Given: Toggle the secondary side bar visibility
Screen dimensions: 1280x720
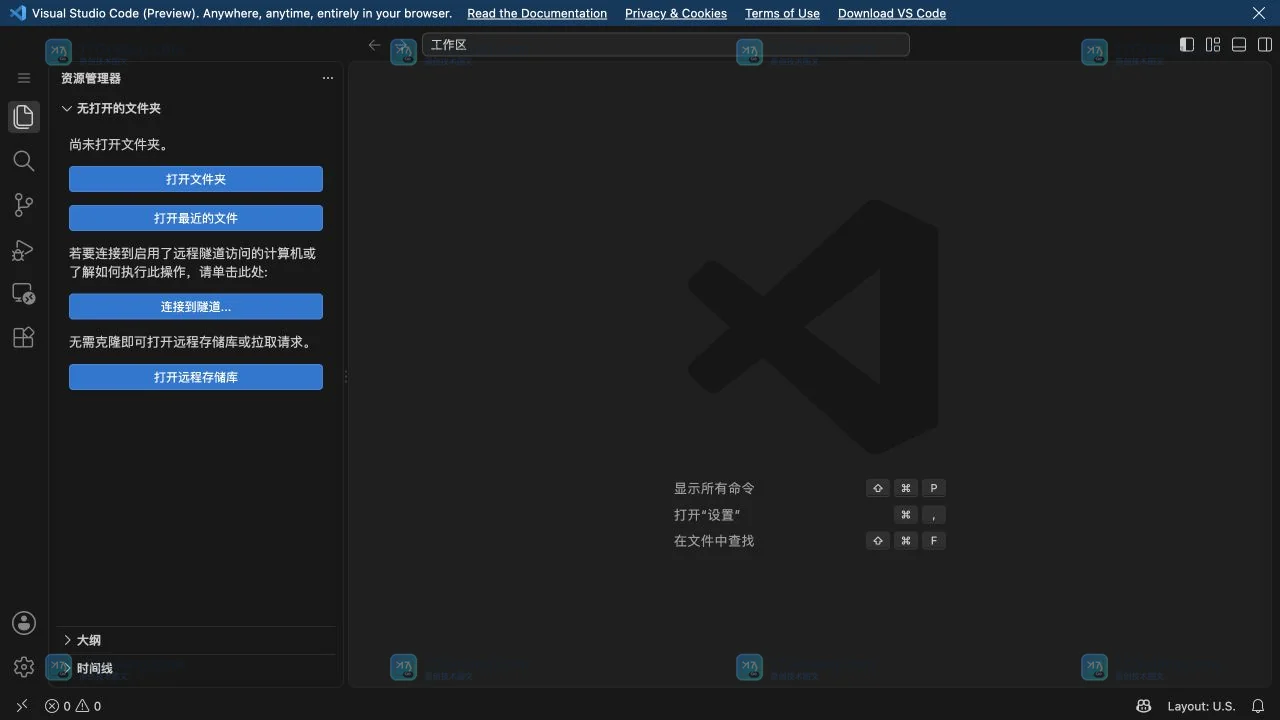Looking at the screenshot, I should click(x=1265, y=45).
